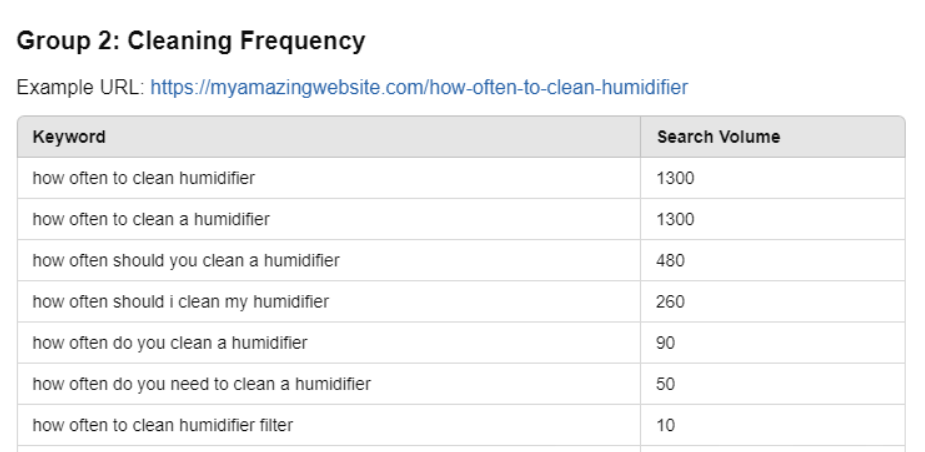
Task: Click the partially visible row below the filter keyword
Action: (328, 449)
